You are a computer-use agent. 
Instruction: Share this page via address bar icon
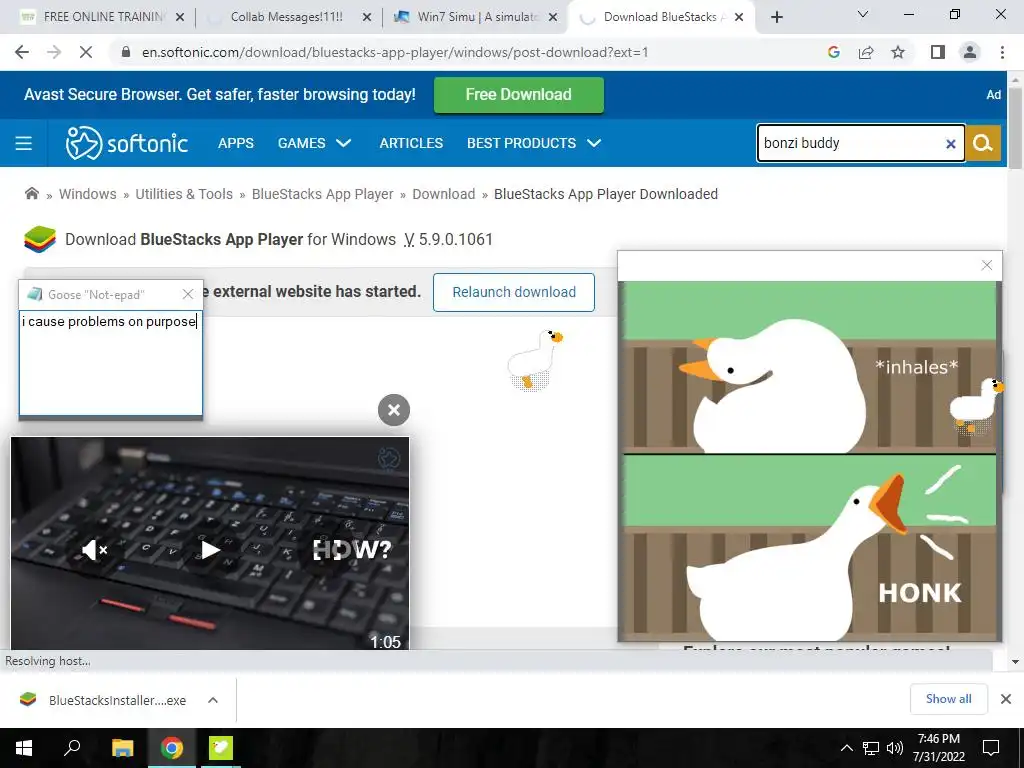click(866, 52)
